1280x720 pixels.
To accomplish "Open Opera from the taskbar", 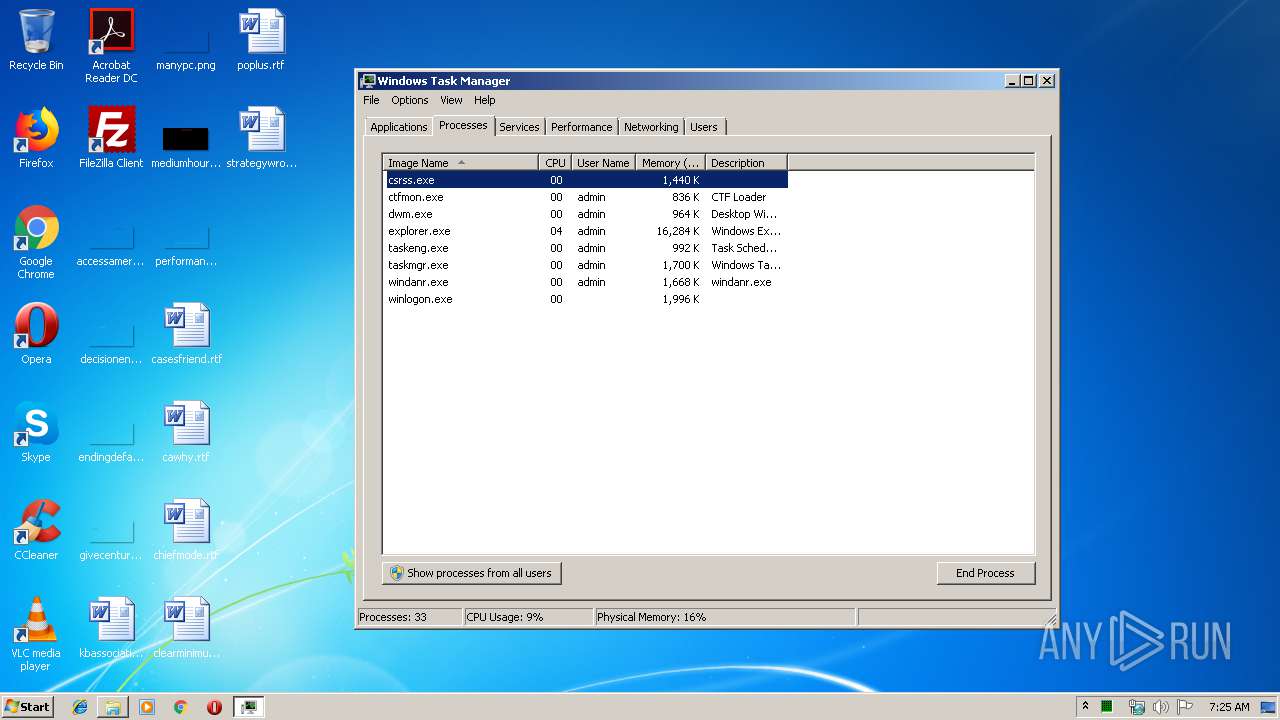I will tap(214, 707).
